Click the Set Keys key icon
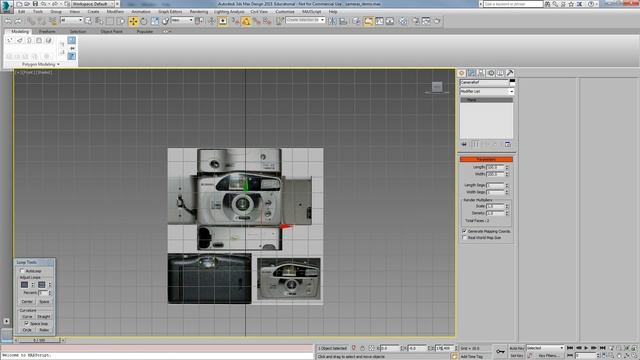Viewport: 640px width, 360px height. click(500, 351)
